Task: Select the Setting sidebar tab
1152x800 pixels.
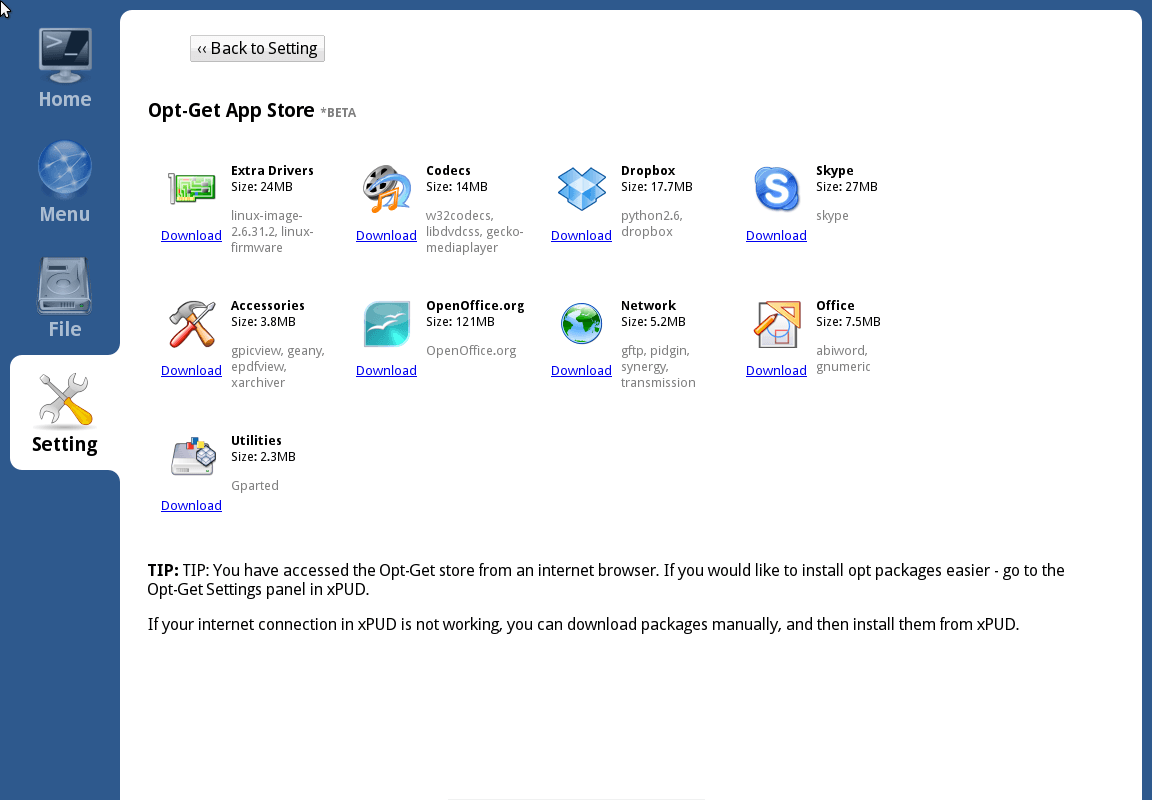Action: pyautogui.click(x=65, y=413)
